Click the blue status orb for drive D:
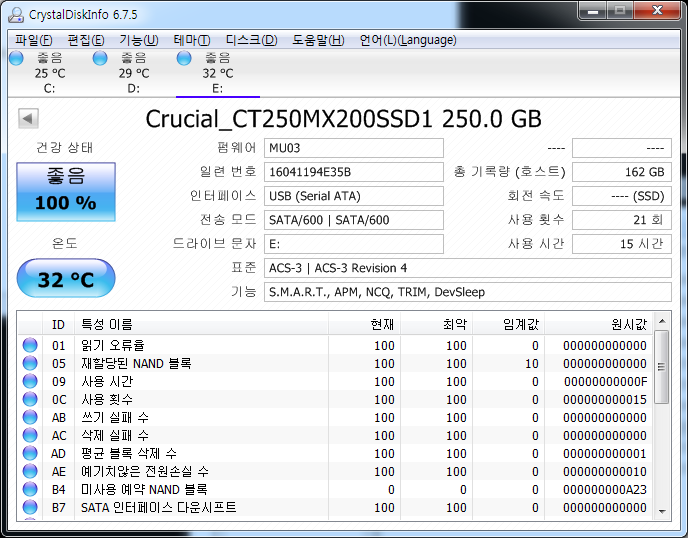This screenshot has width=688, height=538. (x=100, y=58)
